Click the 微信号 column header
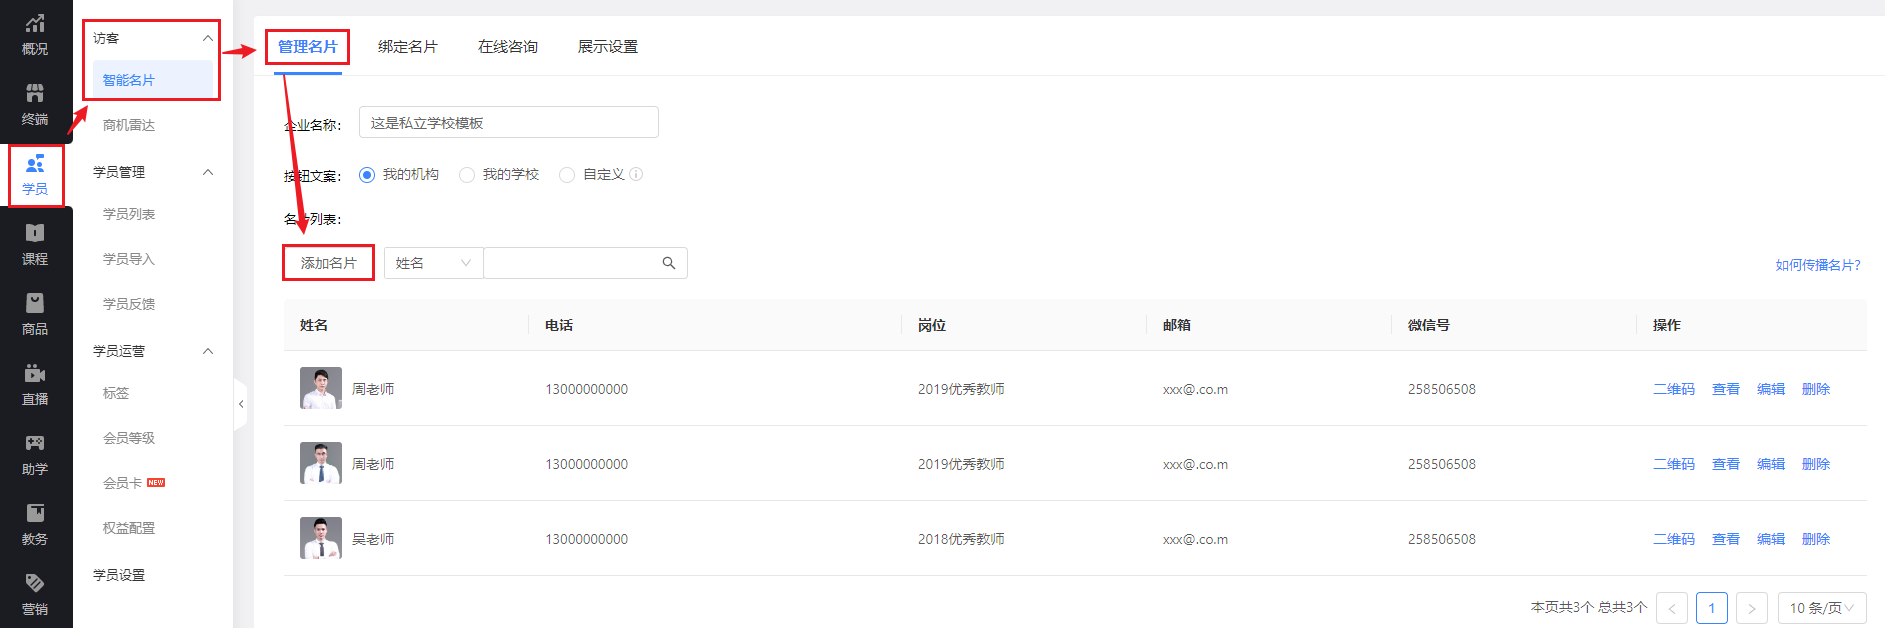 [x=1429, y=325]
